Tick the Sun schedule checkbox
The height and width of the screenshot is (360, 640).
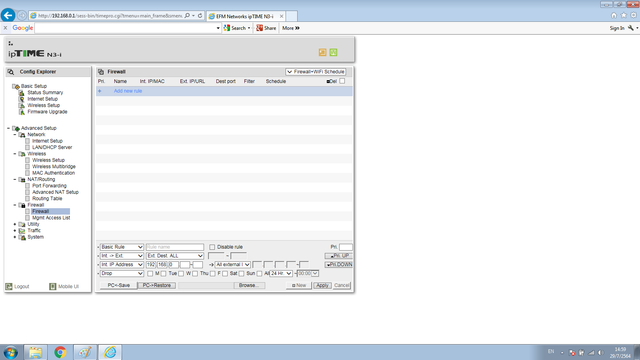coord(241,273)
